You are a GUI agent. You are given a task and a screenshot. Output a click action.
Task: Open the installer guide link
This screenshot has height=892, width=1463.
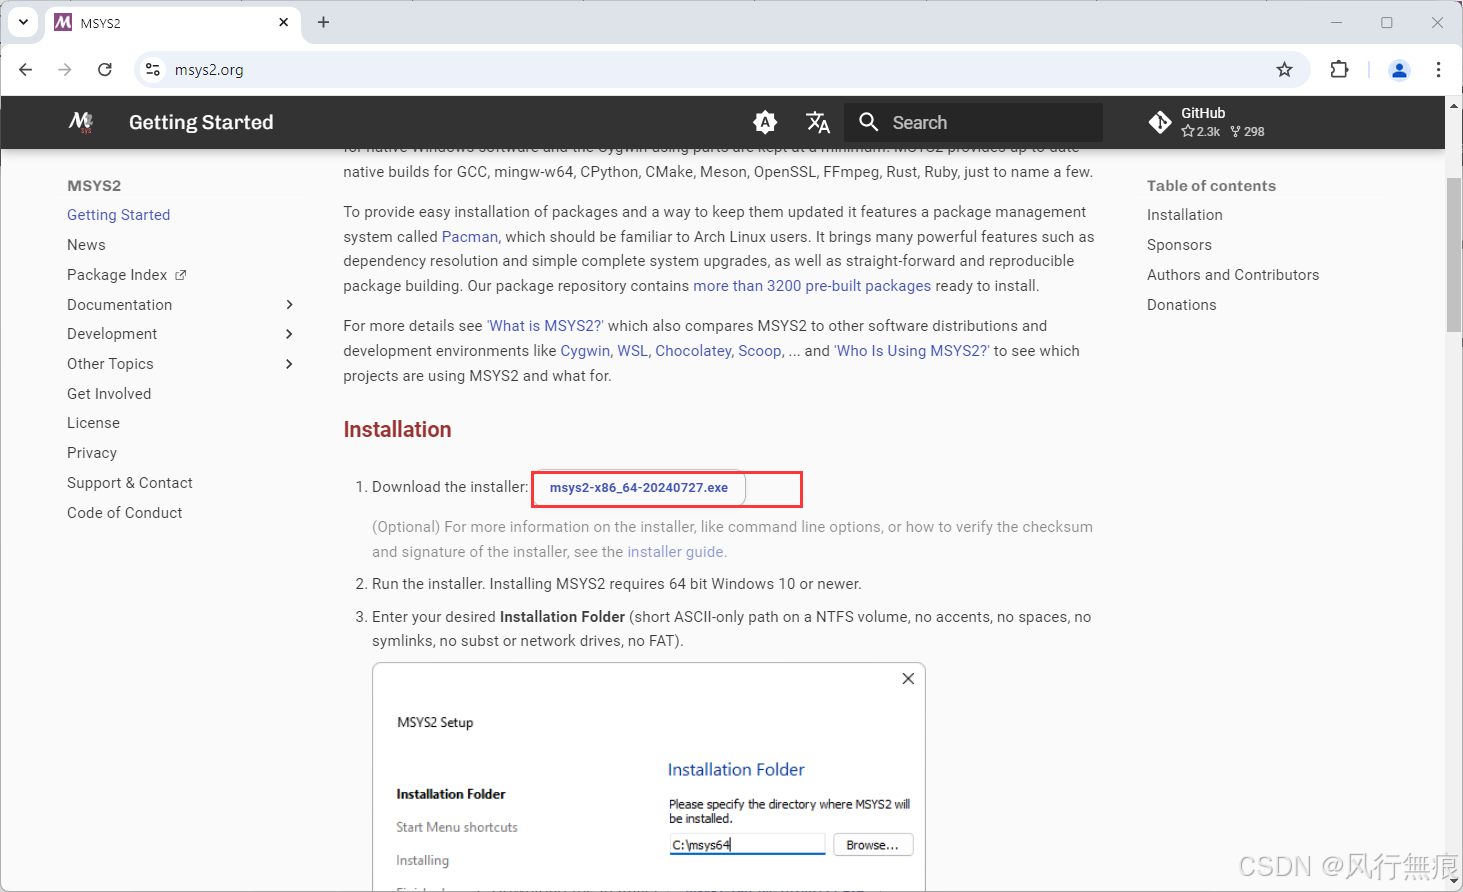[x=675, y=552]
